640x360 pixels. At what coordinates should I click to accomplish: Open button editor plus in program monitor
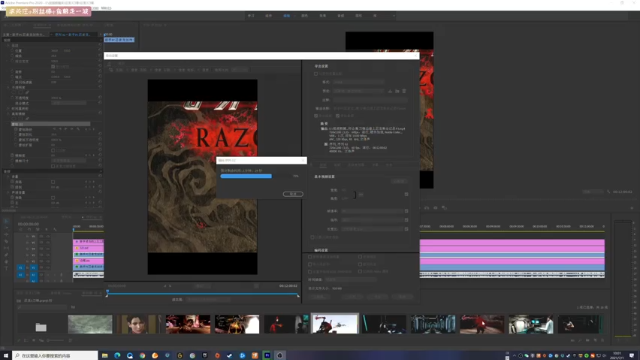tap(632, 208)
